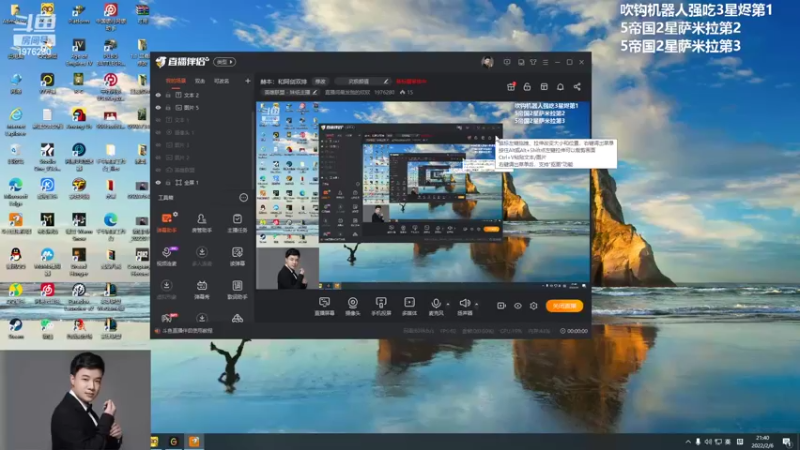
Task: Click the bell notification icon
Action: [x=560, y=87]
